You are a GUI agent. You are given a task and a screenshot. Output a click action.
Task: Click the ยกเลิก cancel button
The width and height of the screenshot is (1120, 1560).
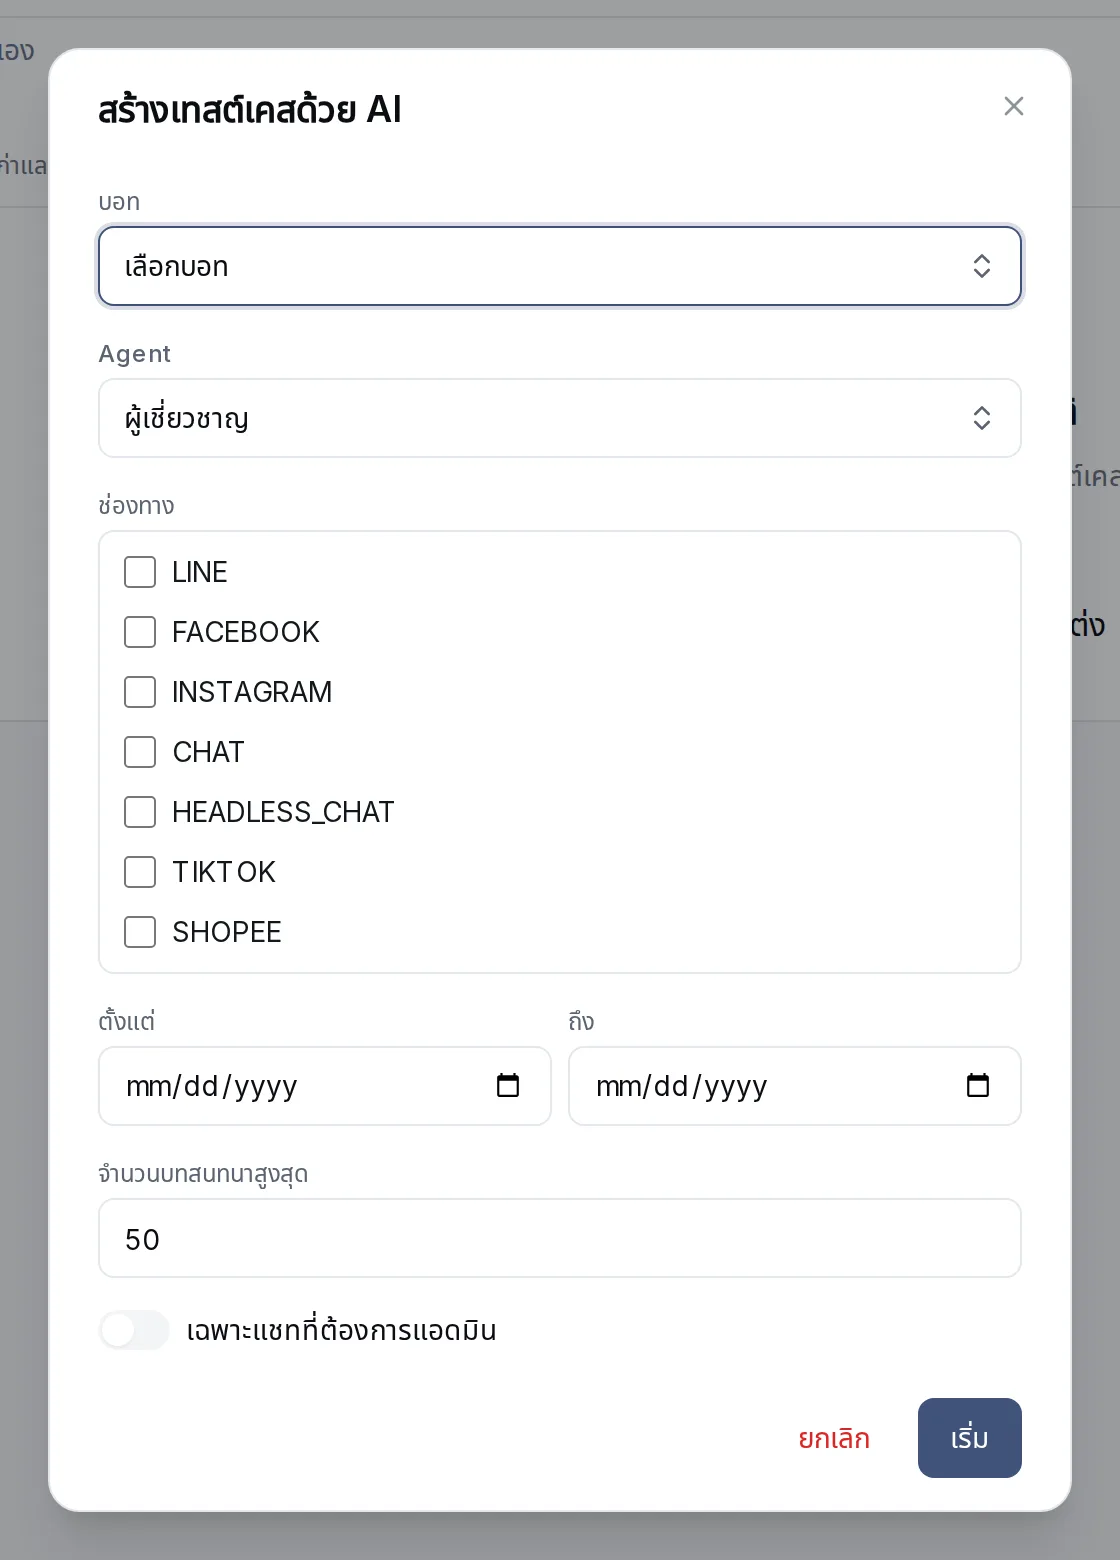(834, 1438)
